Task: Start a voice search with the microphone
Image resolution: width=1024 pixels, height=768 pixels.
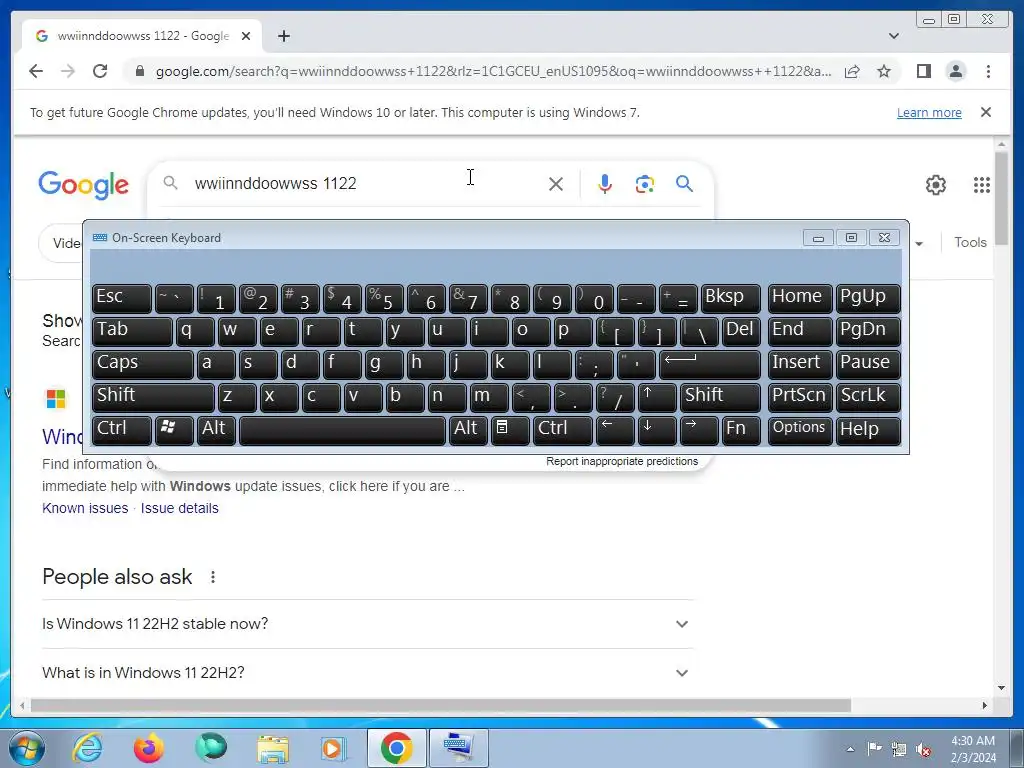Action: pos(605,184)
